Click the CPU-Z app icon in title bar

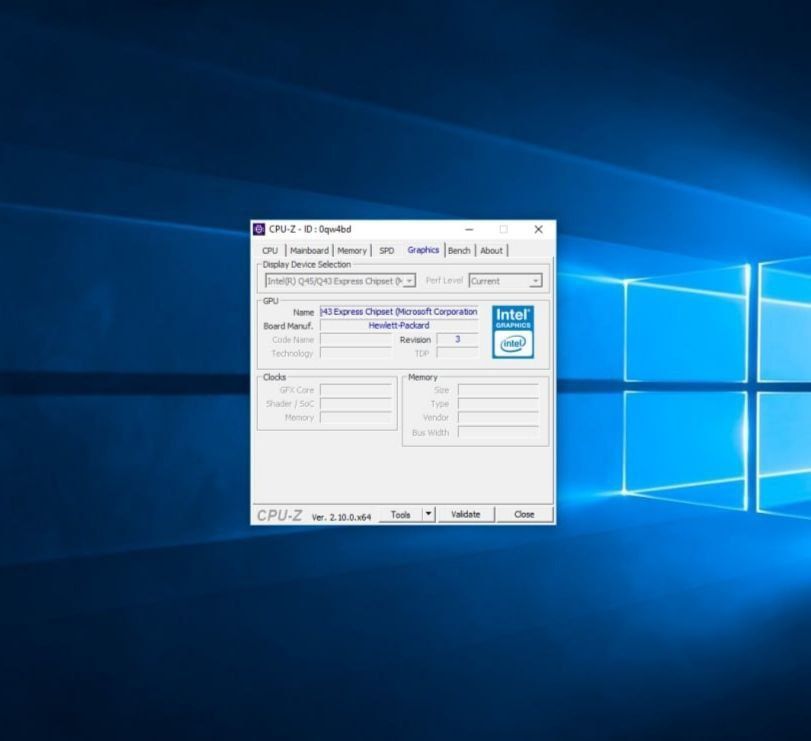pyautogui.click(x=259, y=229)
